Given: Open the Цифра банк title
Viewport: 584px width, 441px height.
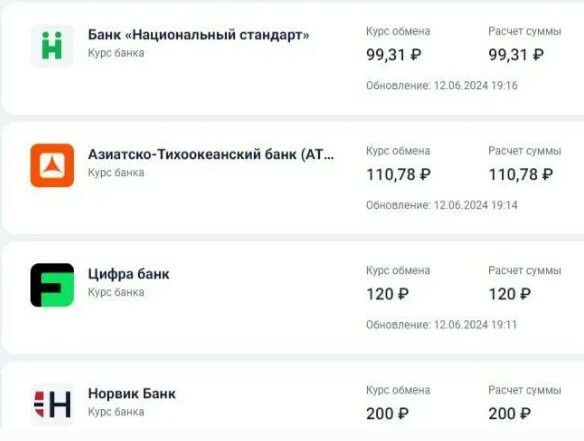Looking at the screenshot, I should pos(128,274).
